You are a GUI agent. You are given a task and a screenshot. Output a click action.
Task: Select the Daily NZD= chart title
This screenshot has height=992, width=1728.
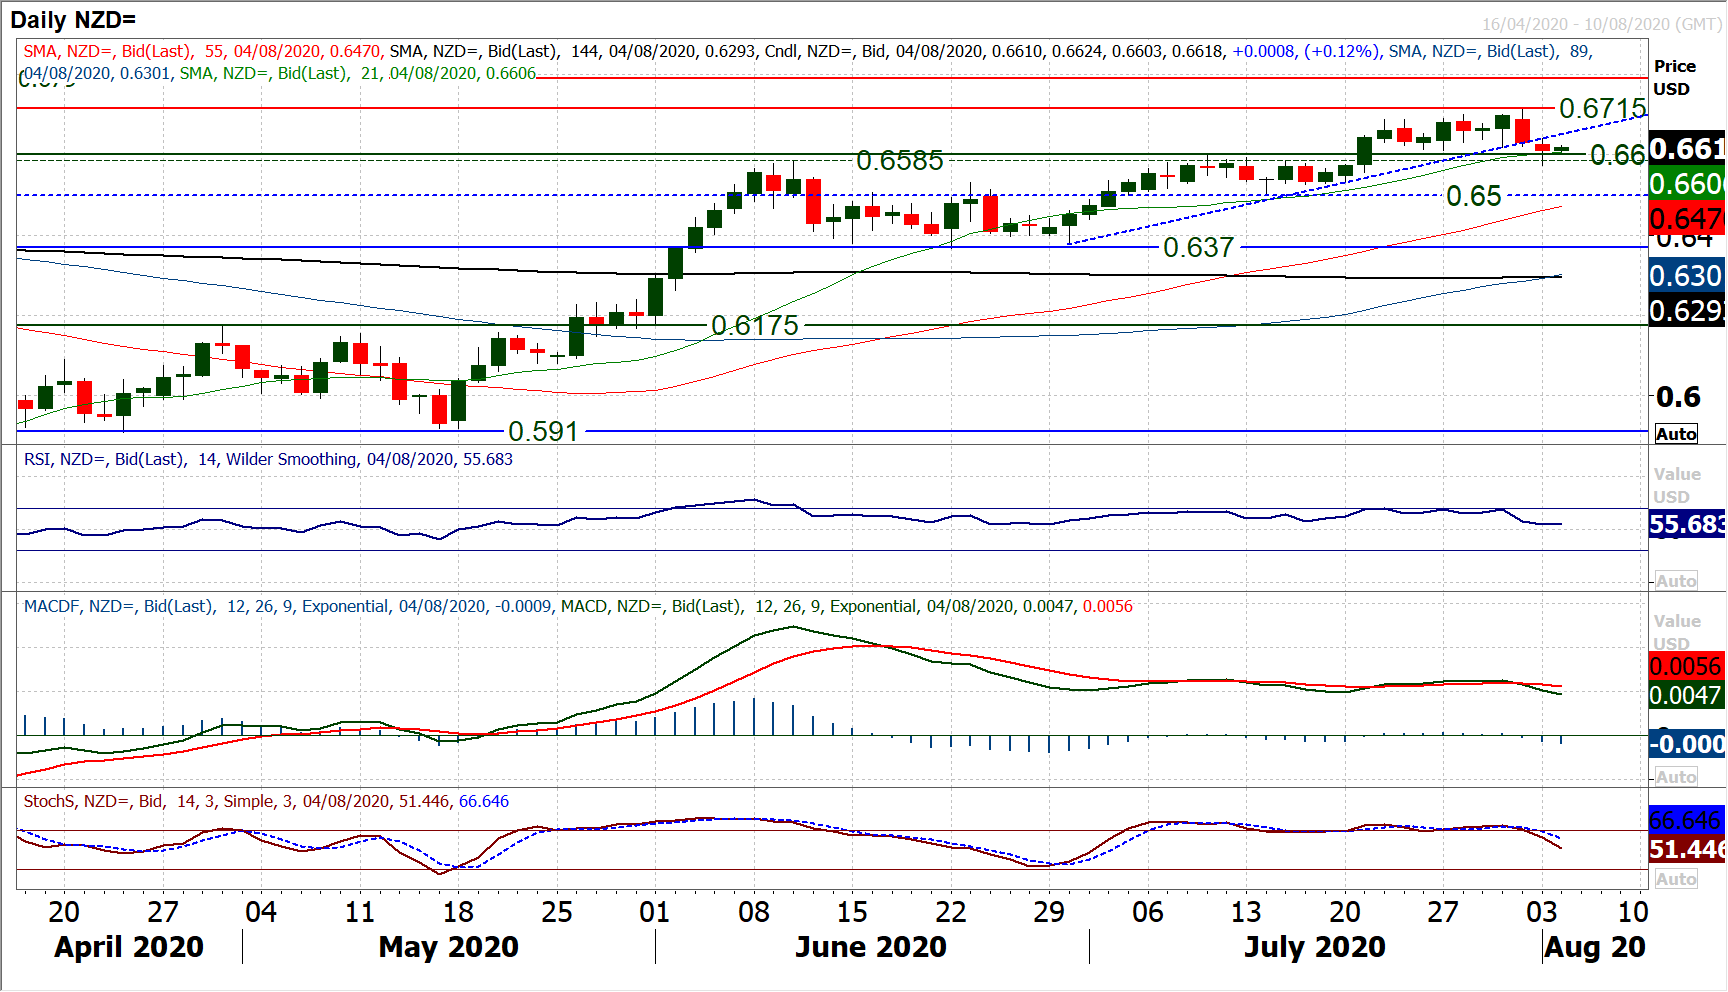coord(73,20)
